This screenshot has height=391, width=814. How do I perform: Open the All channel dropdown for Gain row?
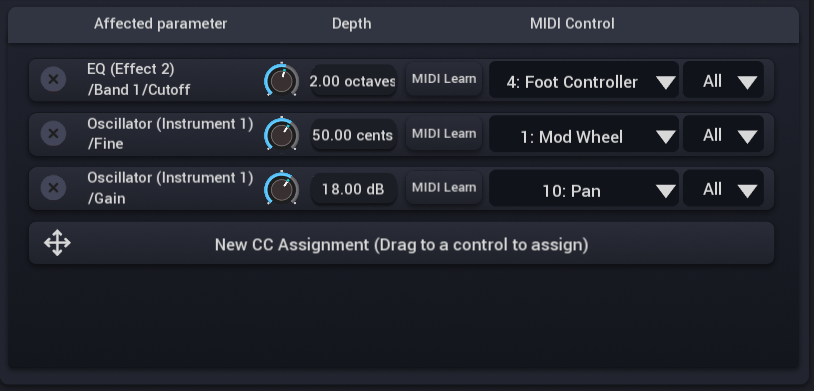pyautogui.click(x=723, y=188)
